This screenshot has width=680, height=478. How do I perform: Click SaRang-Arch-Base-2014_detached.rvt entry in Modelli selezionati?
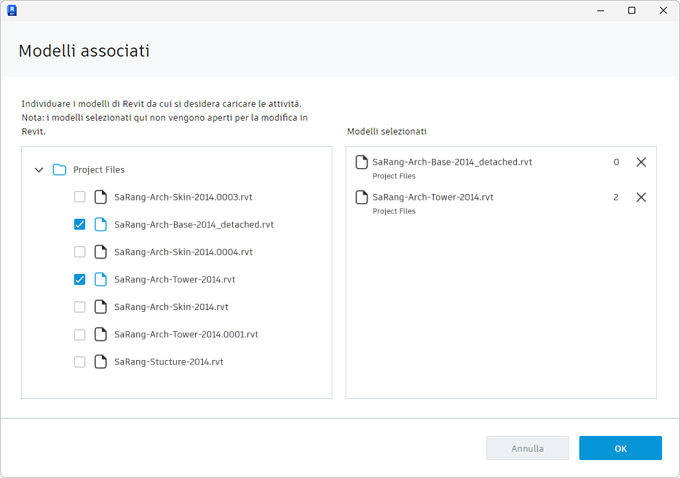click(x=452, y=162)
